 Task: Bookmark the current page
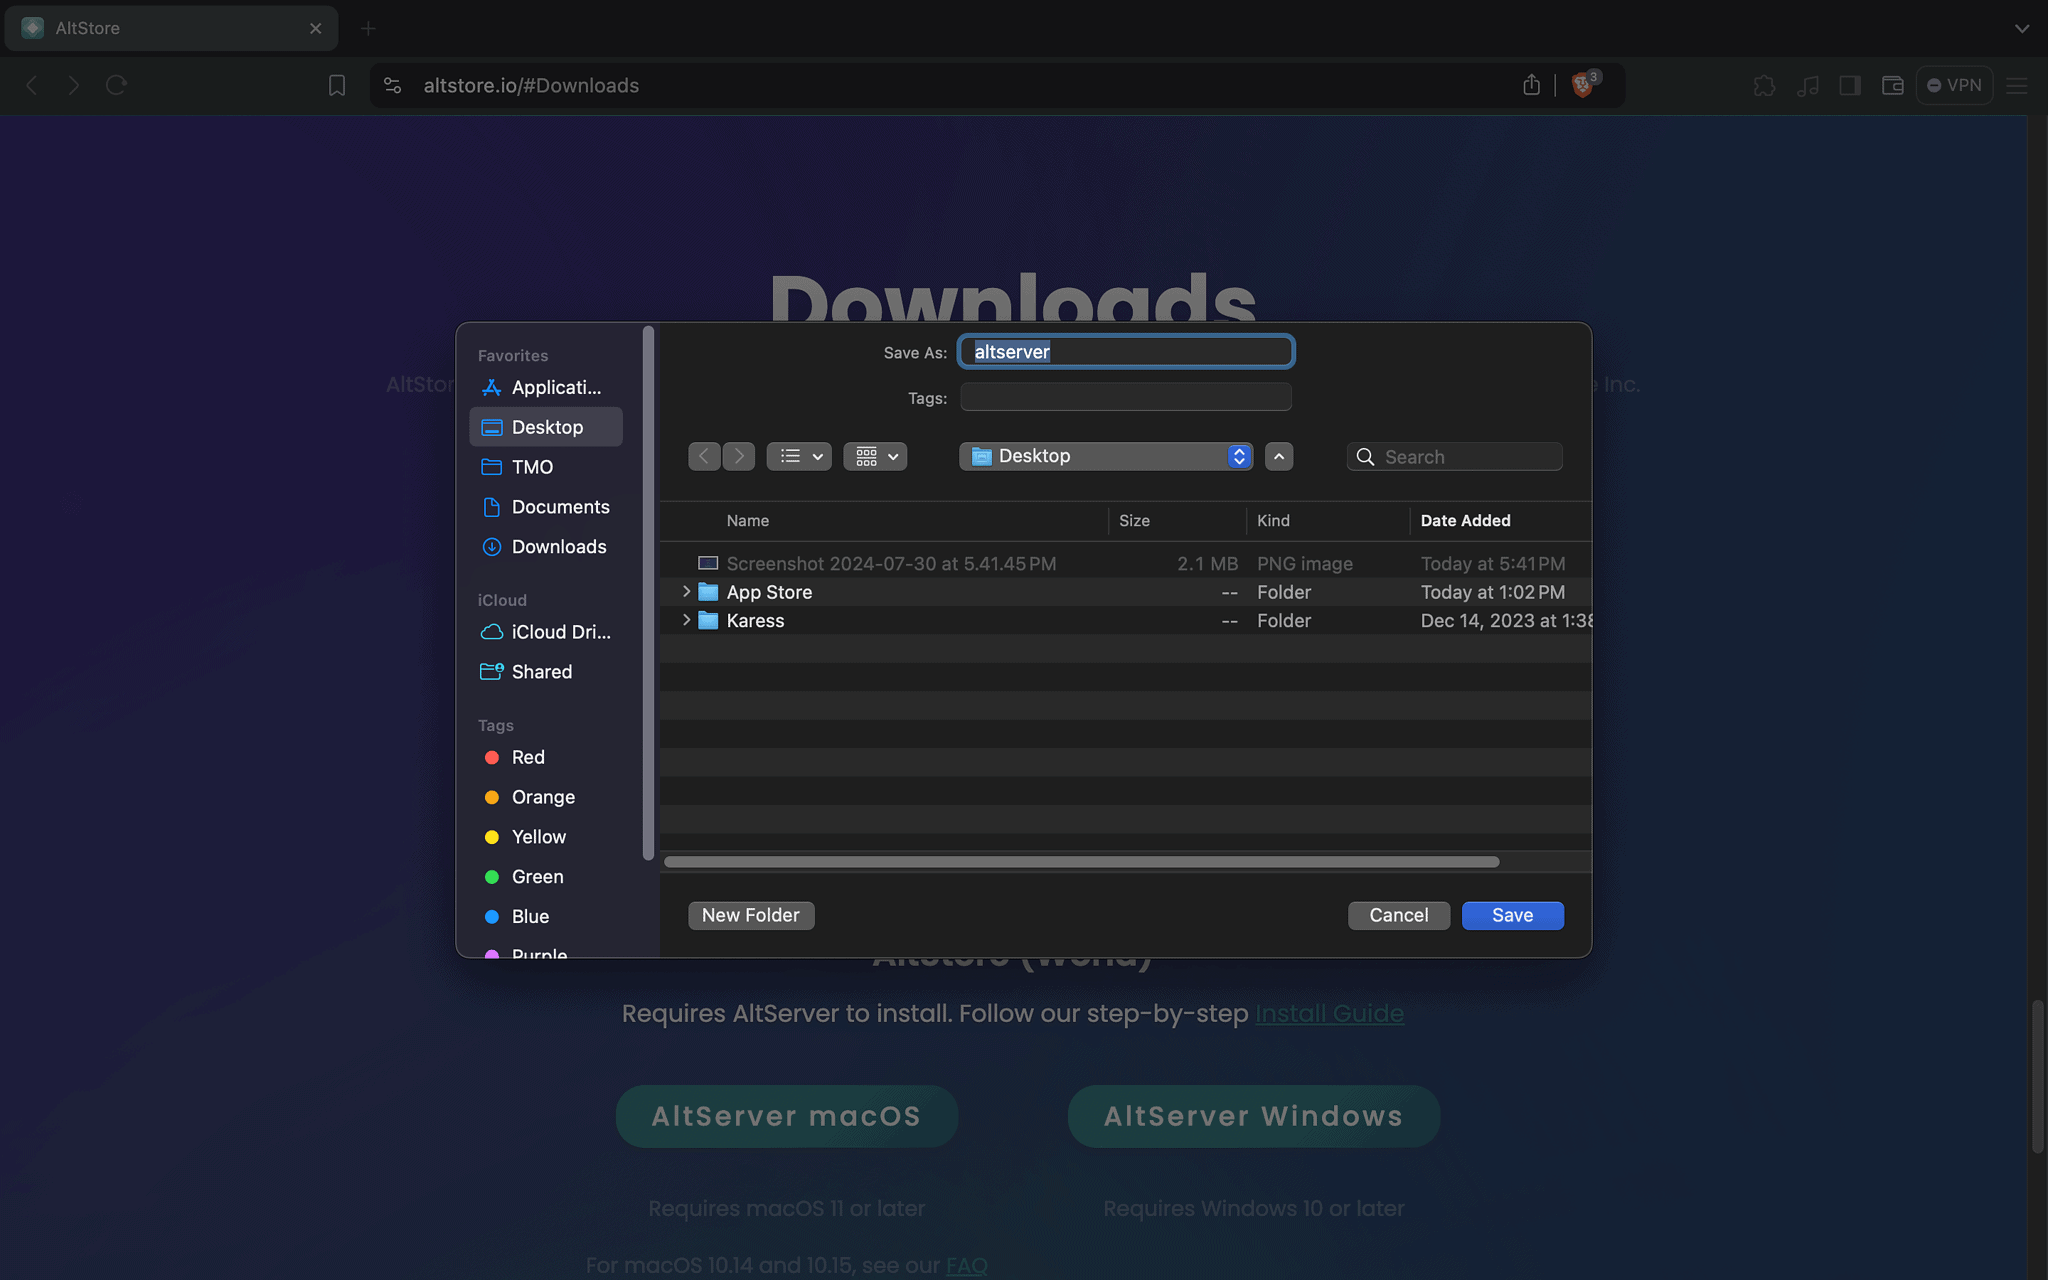pyautogui.click(x=336, y=85)
